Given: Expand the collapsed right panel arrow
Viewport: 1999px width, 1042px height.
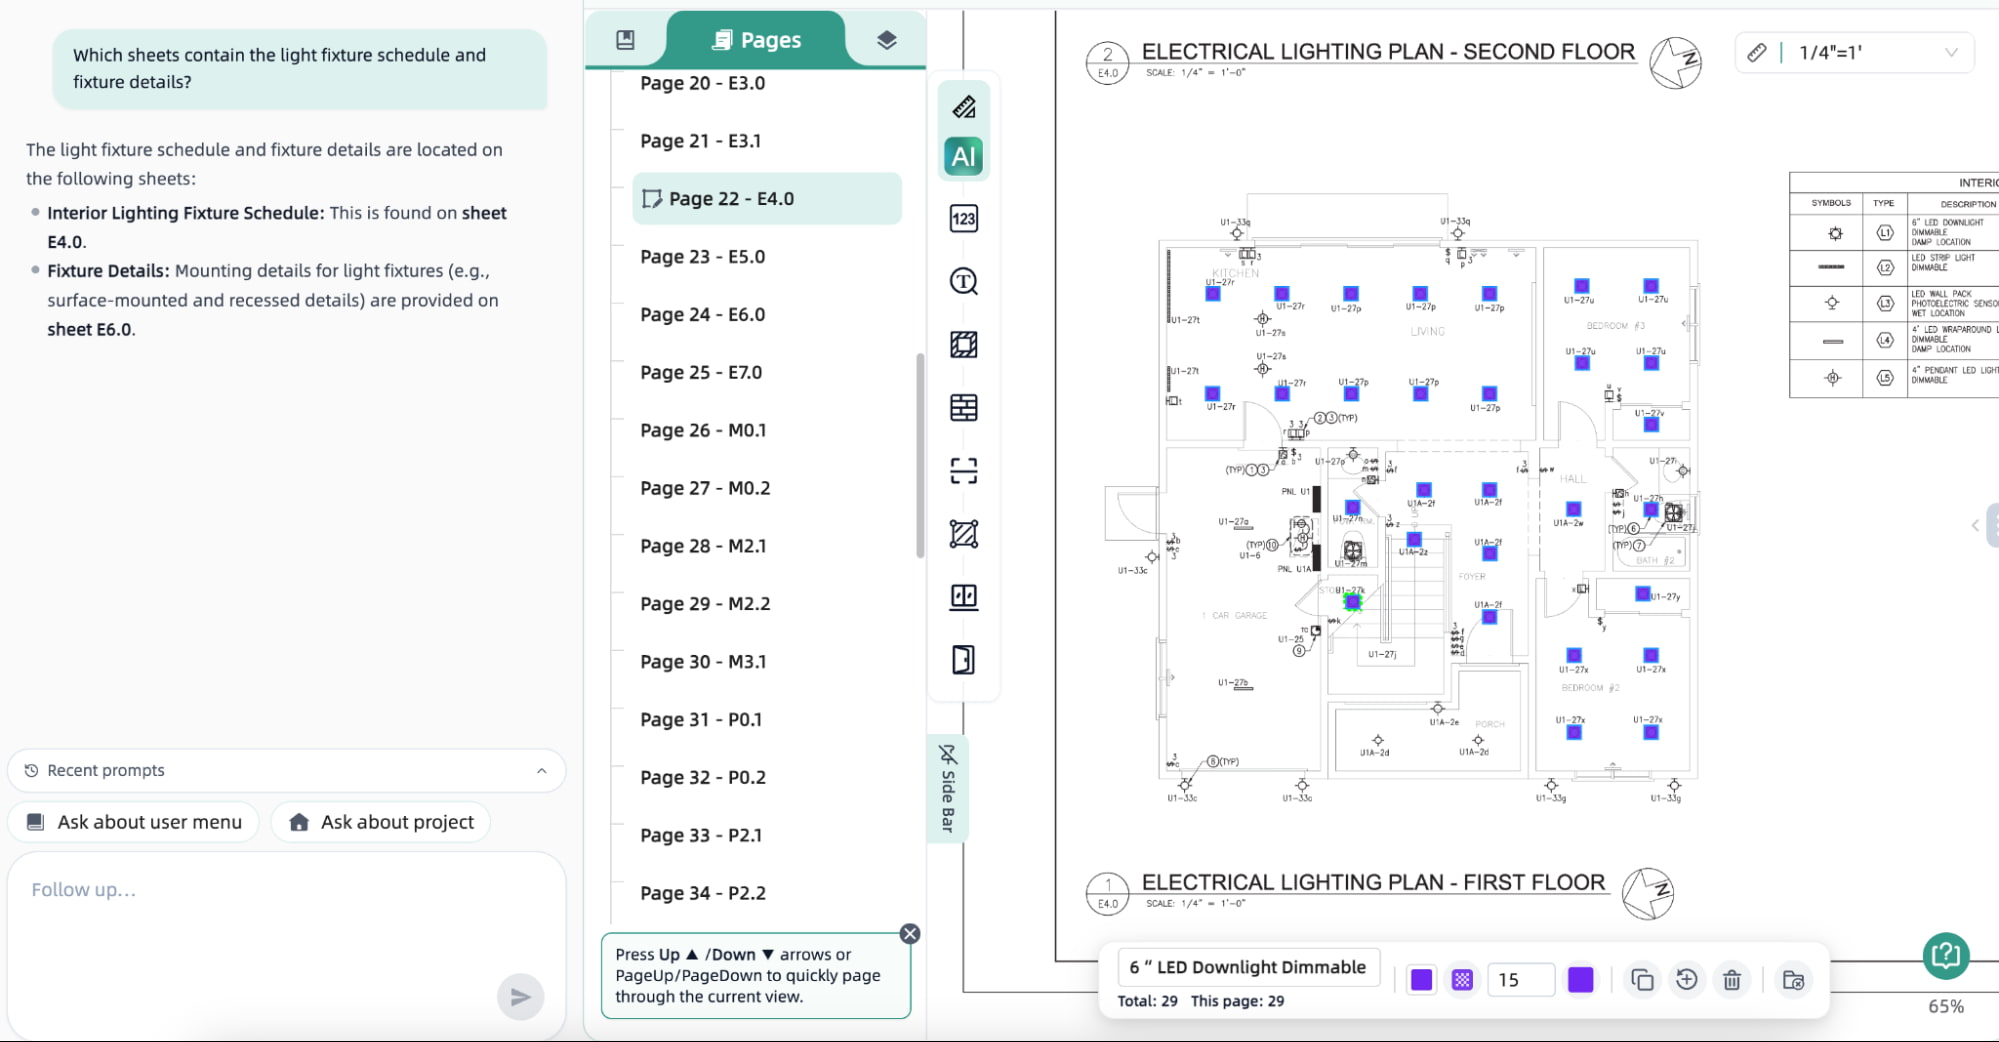Looking at the screenshot, I should 1975,526.
